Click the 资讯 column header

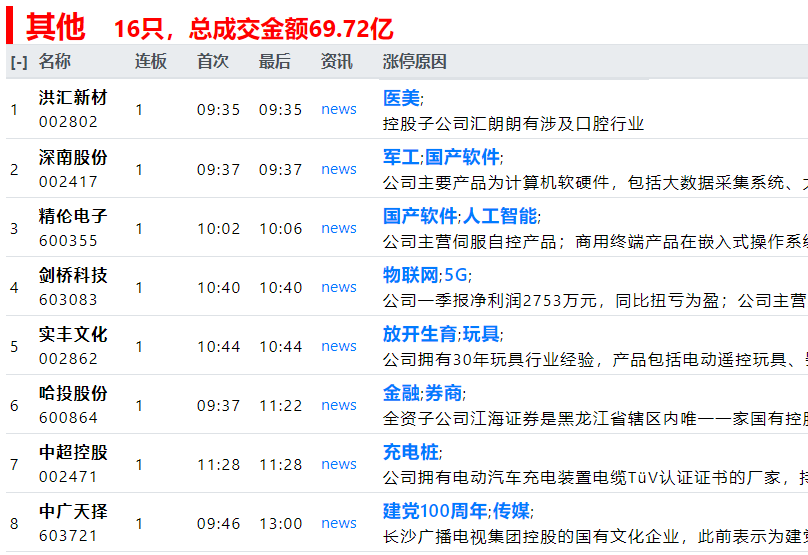point(336,61)
